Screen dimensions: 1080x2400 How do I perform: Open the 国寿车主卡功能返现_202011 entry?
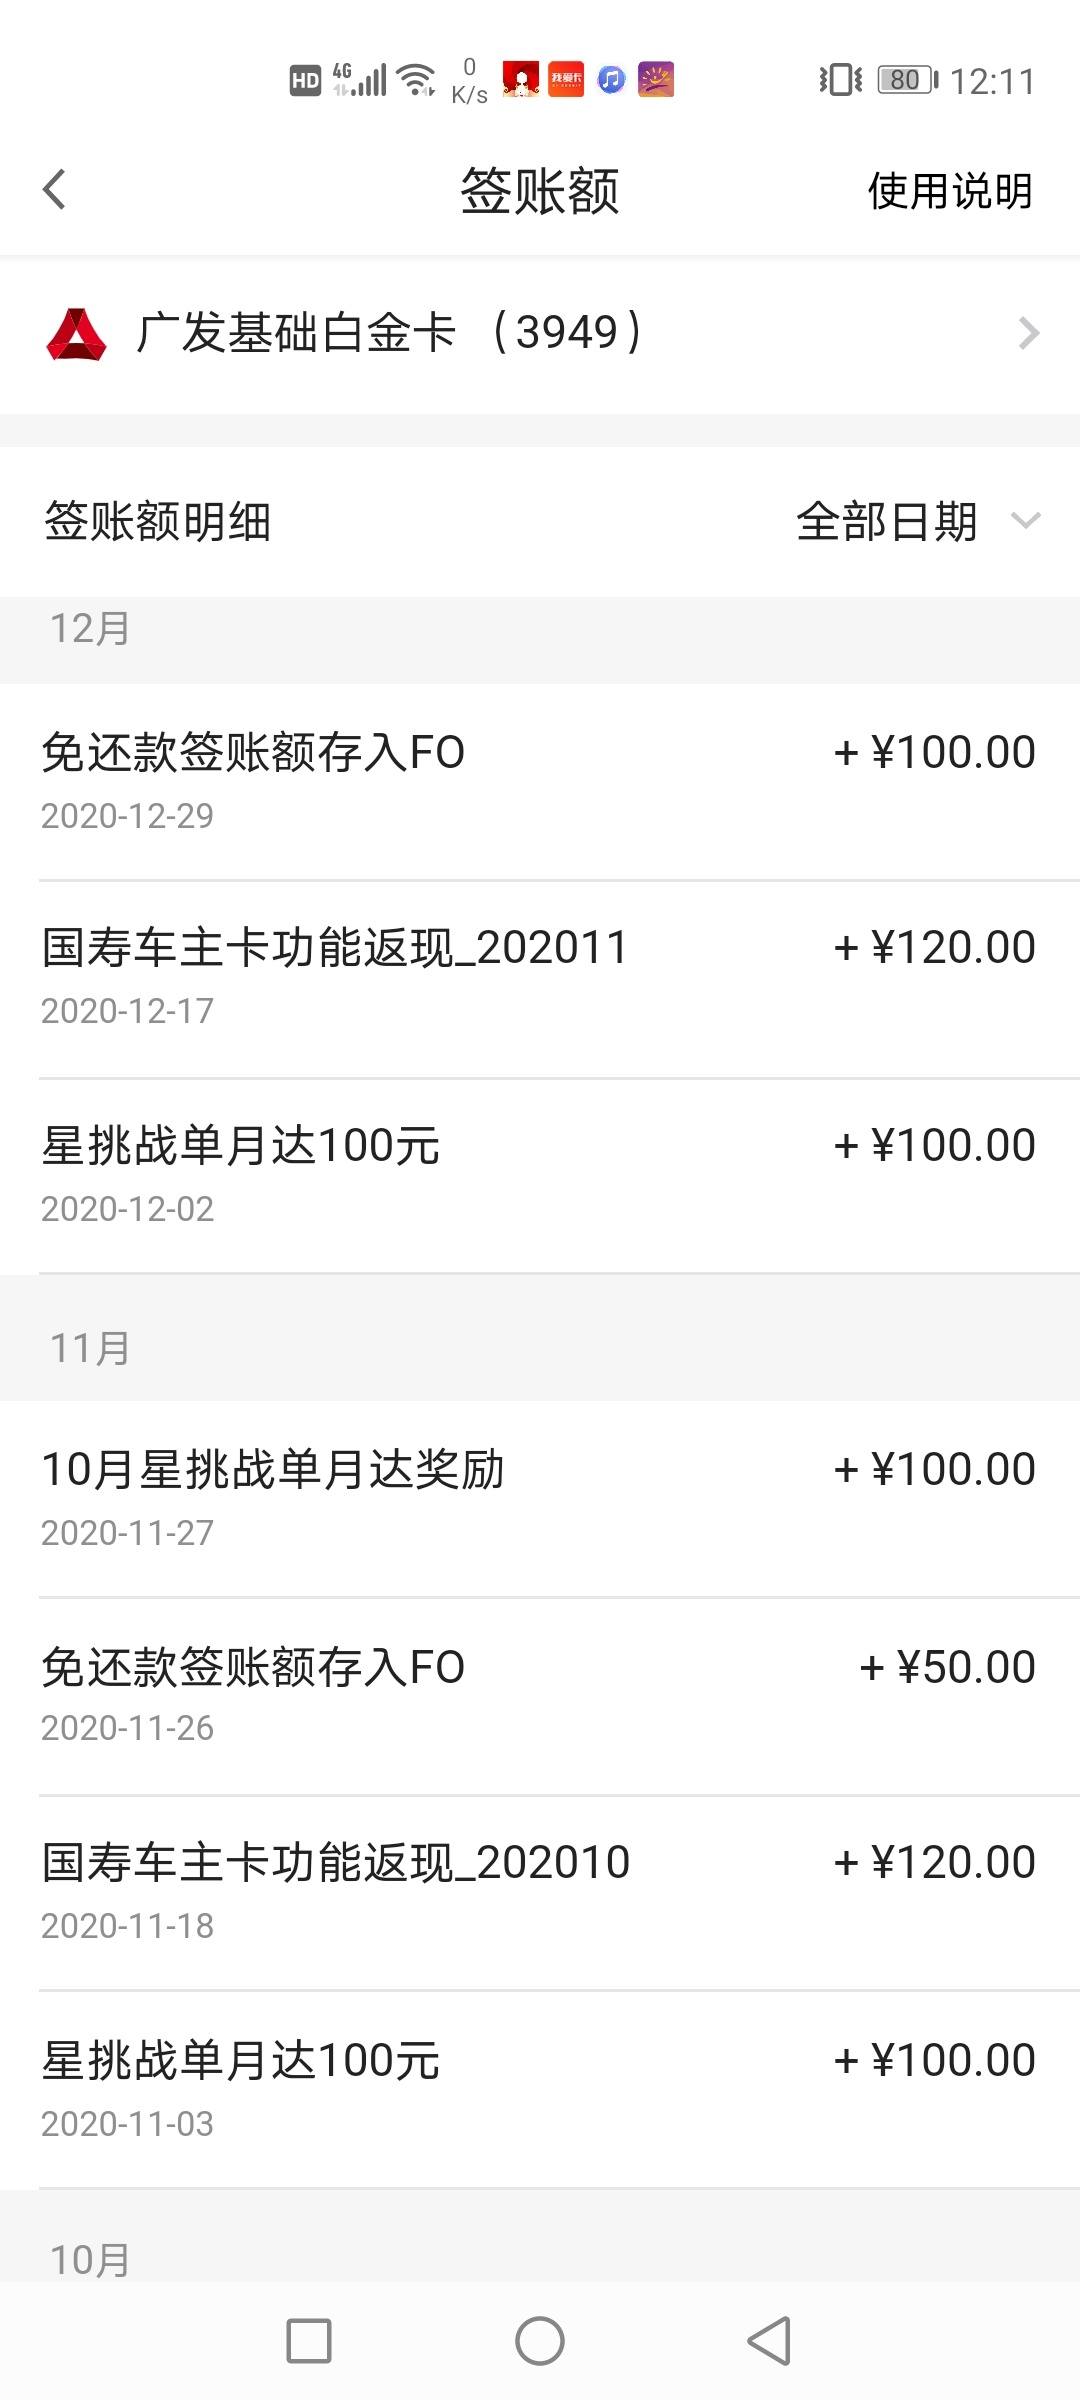(540, 978)
